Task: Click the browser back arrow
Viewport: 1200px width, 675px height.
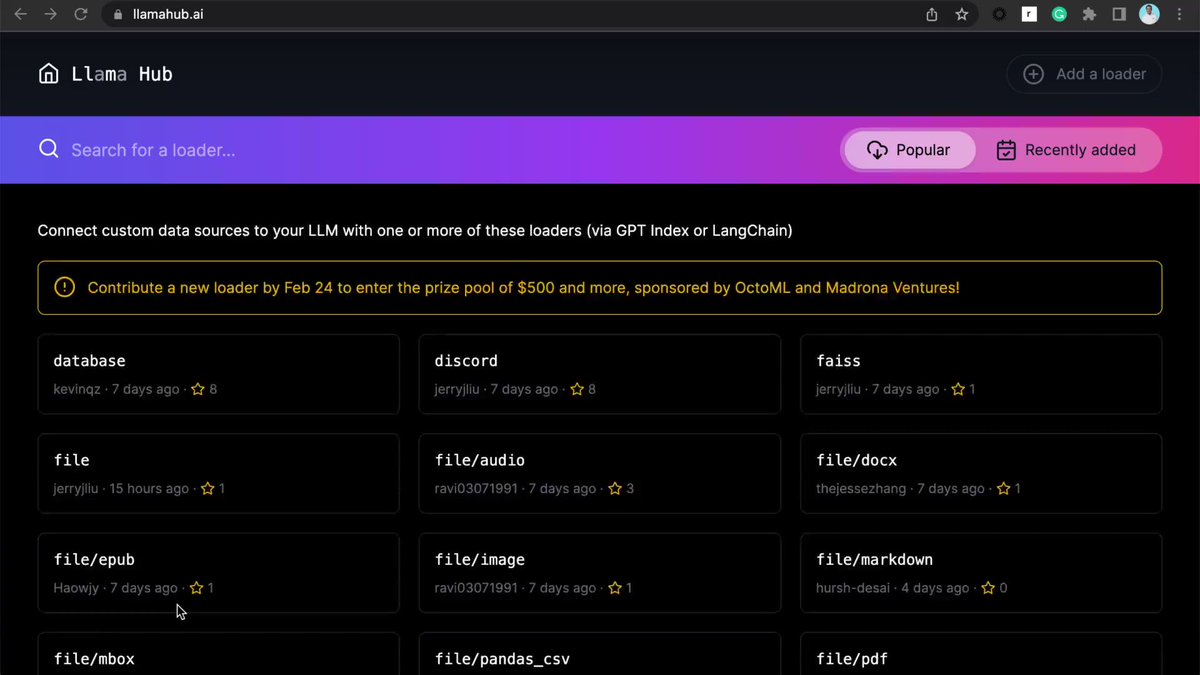Action: (x=20, y=15)
